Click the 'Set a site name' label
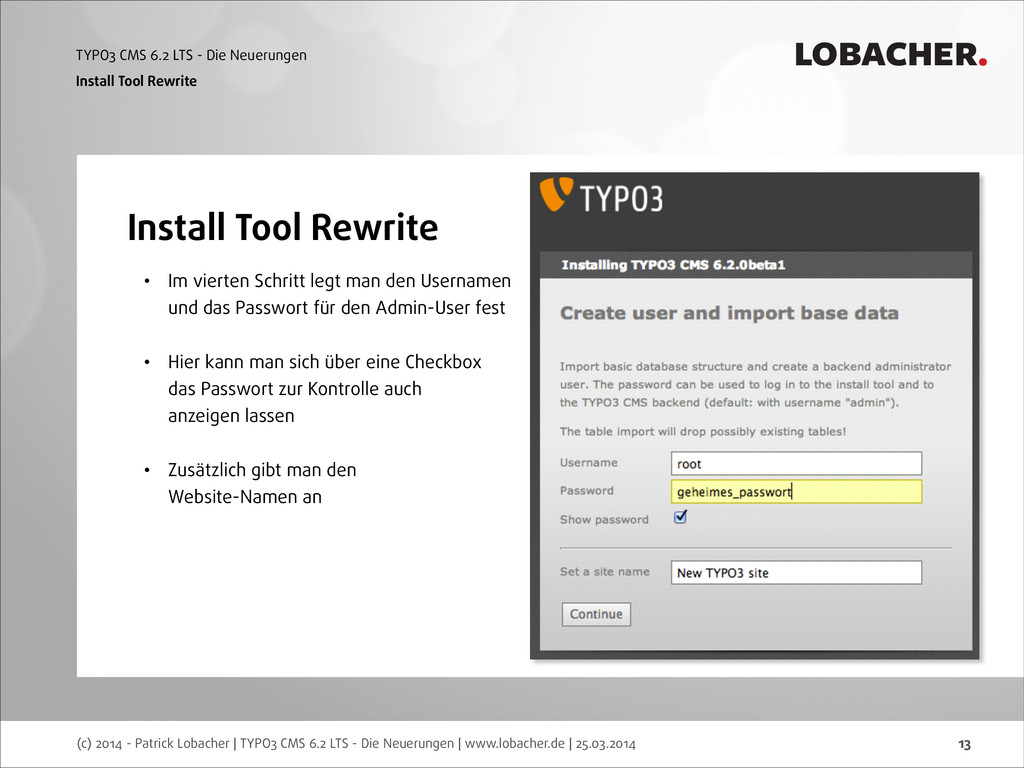 tap(605, 571)
